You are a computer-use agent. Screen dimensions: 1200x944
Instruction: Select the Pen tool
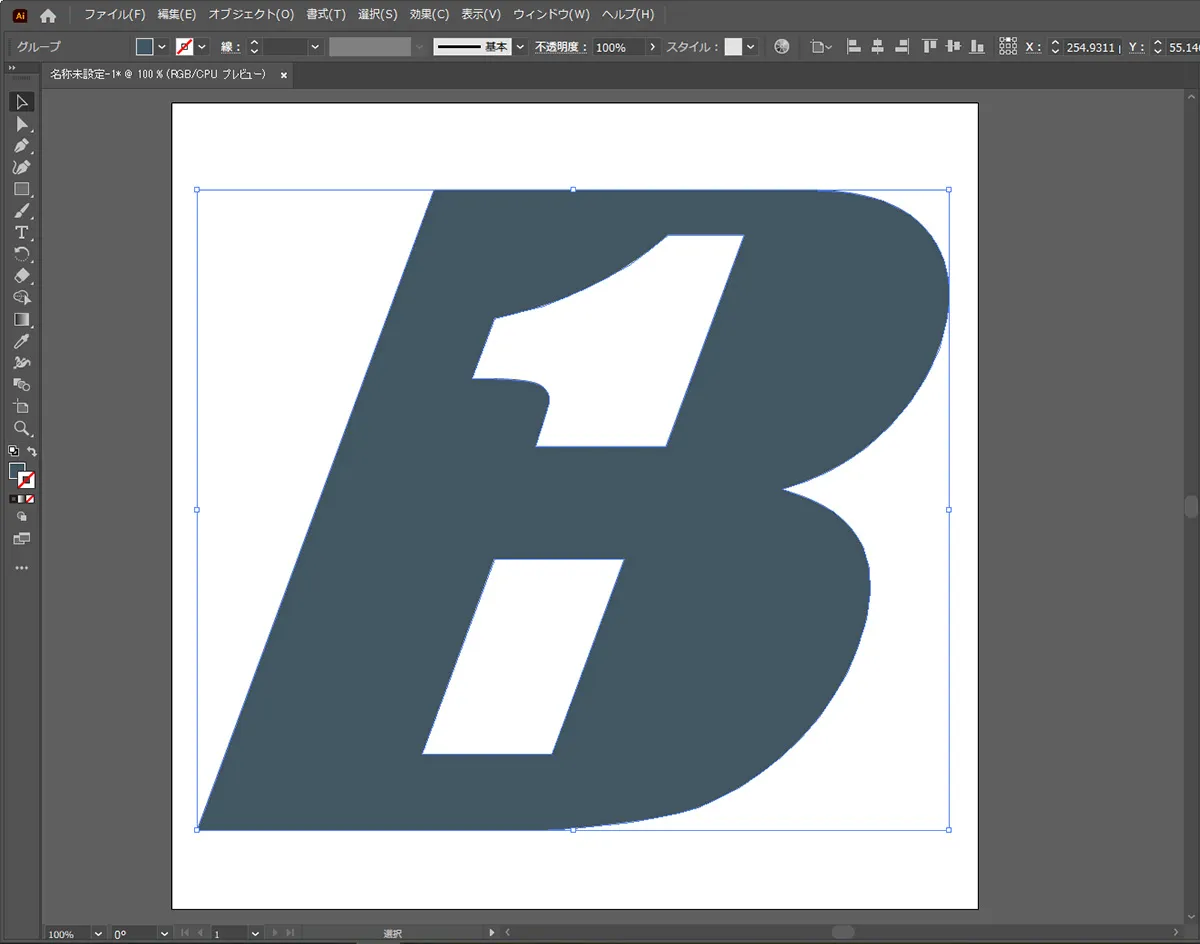21,146
